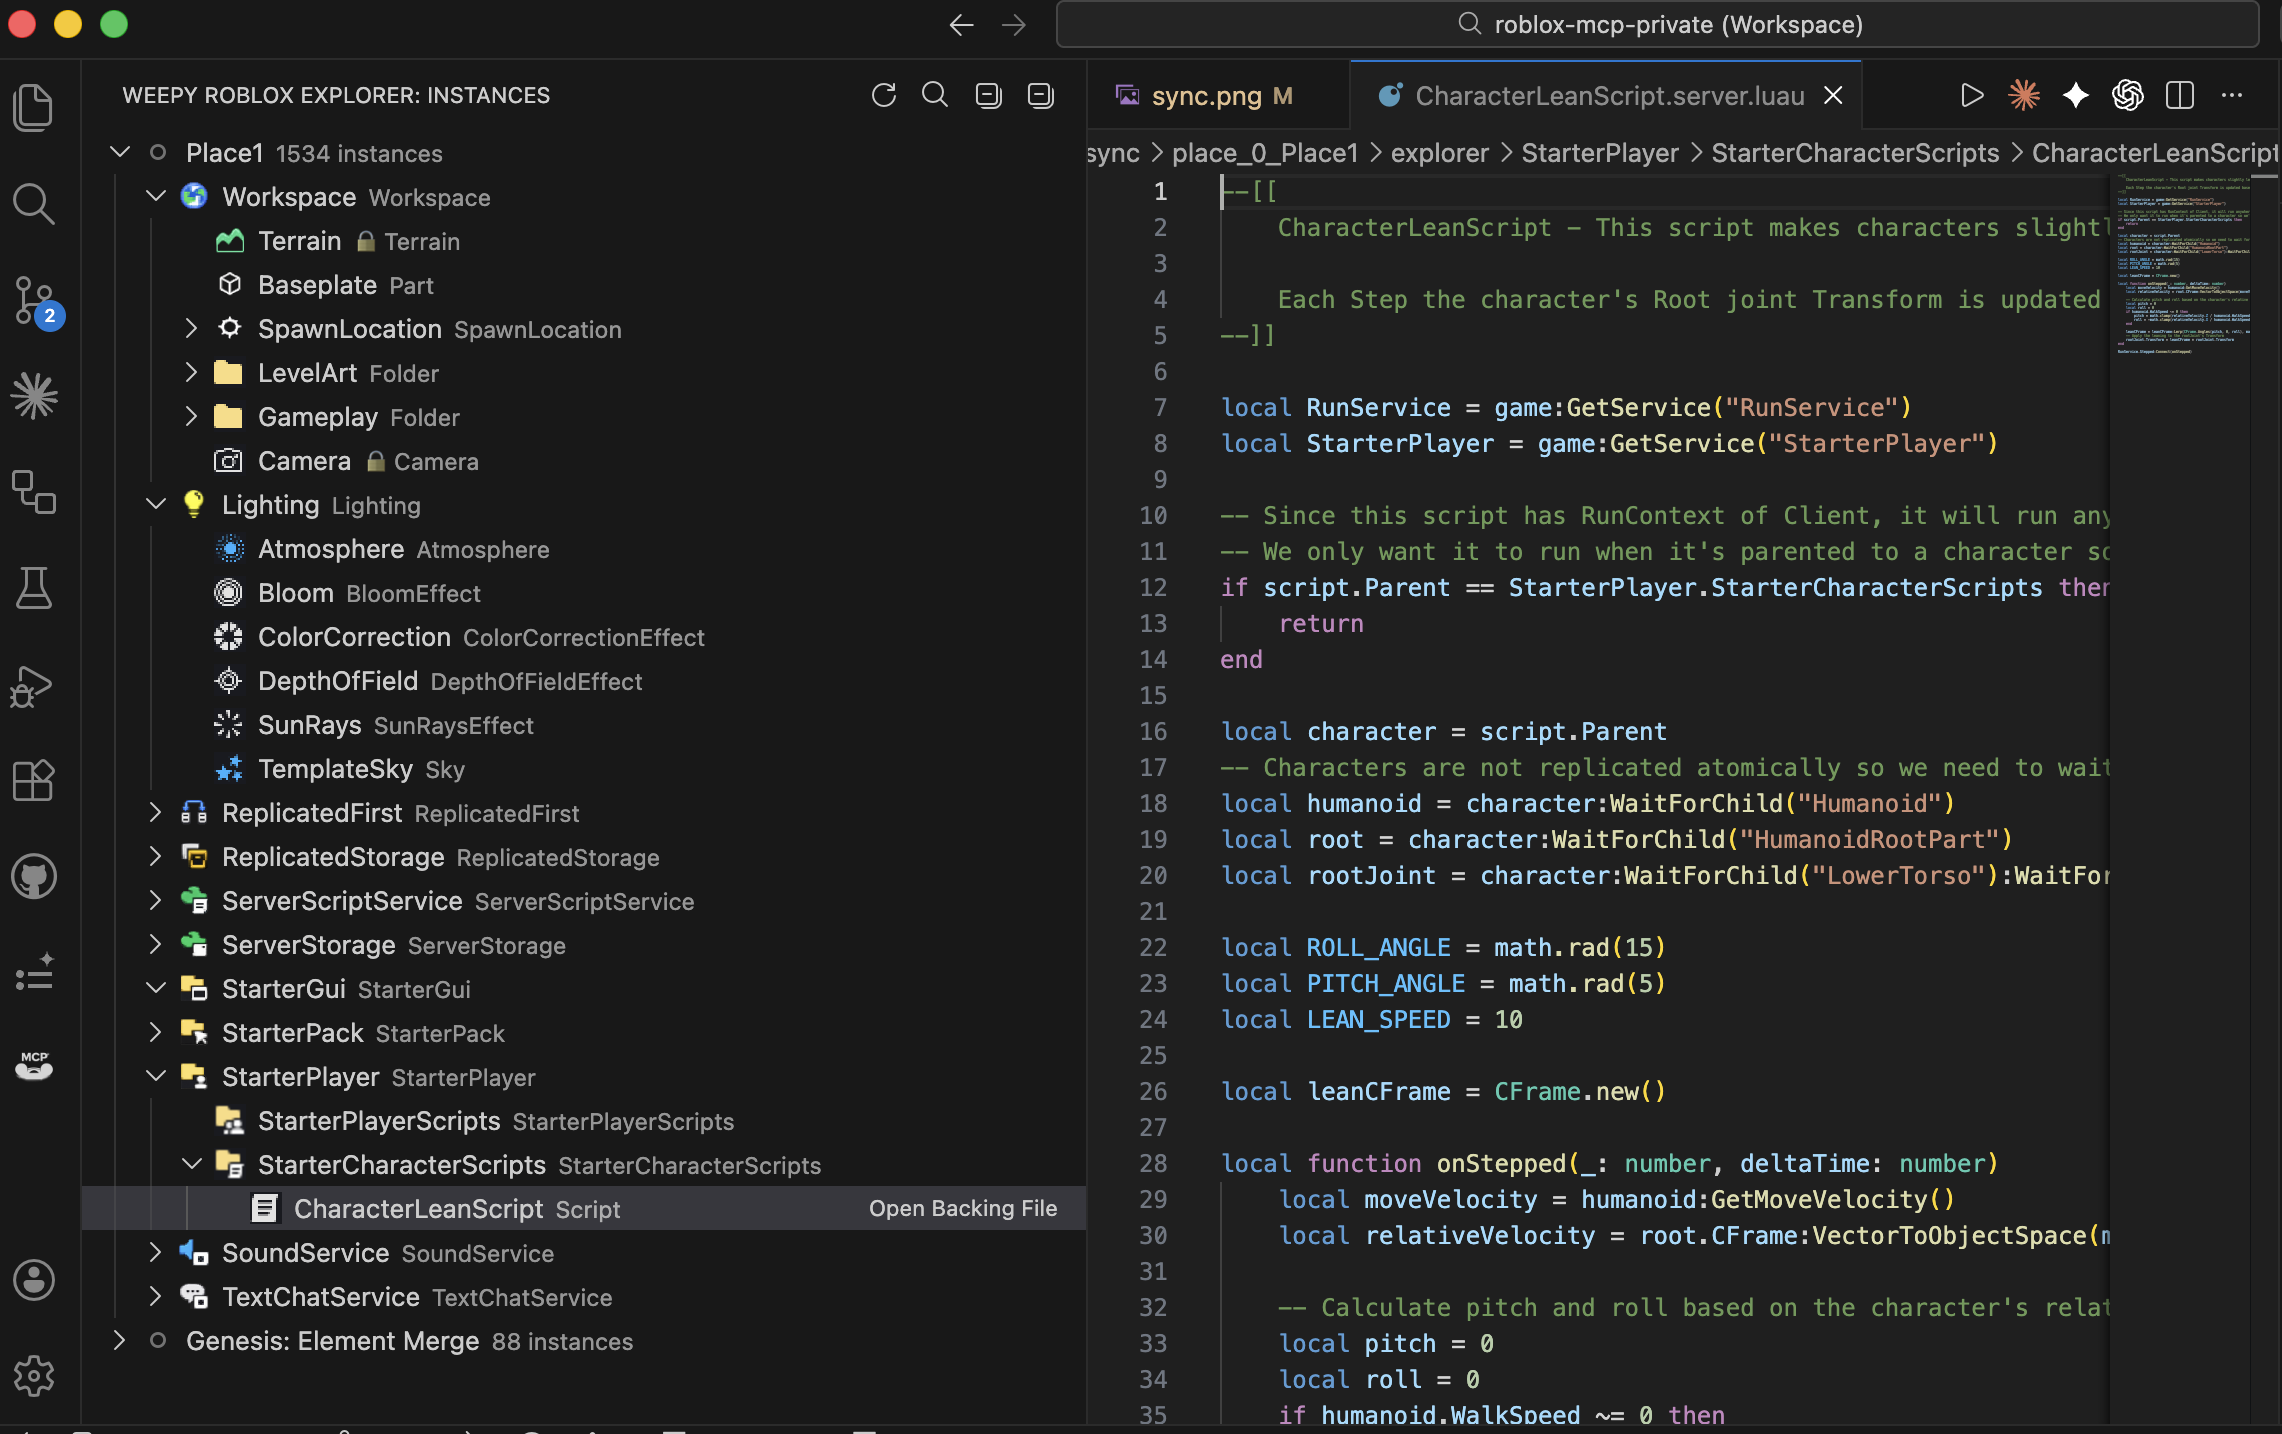Viewport: 2282px width, 1434px height.
Task: Open Run and Debug in the activity bar
Action: (34, 685)
